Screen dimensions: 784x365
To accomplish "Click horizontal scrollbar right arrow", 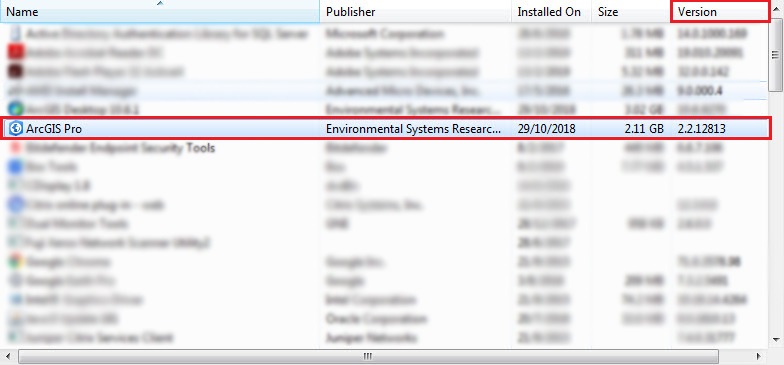I will coord(758,356).
